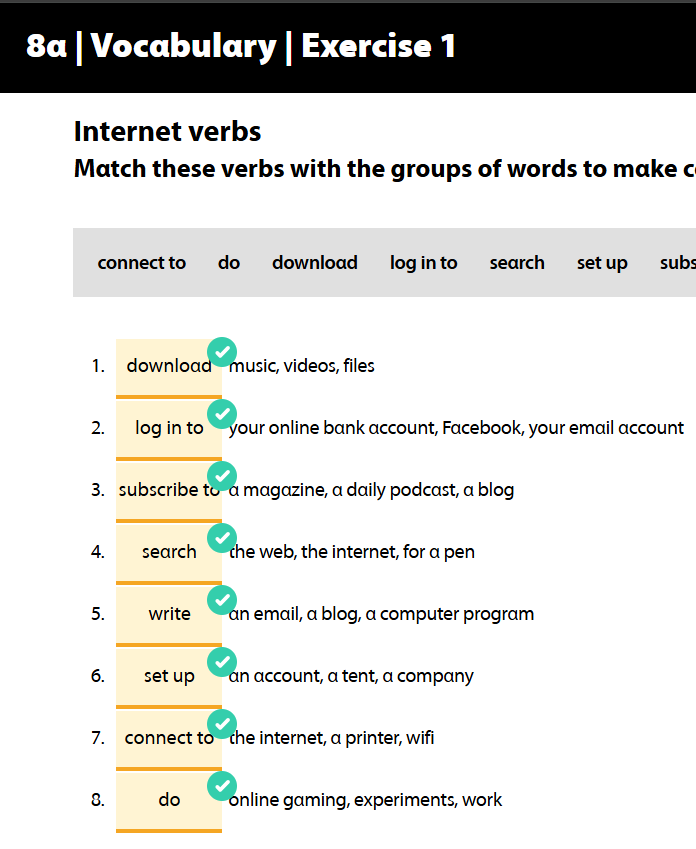Screen dimensions: 696x849
Task: Click the green checkmark on 'set up' answer
Action: coord(222,662)
